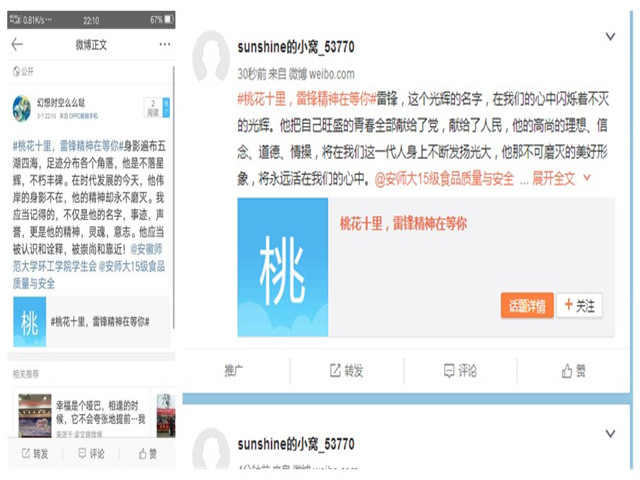Tap the mobile repost (转发) icon

pos(33,453)
